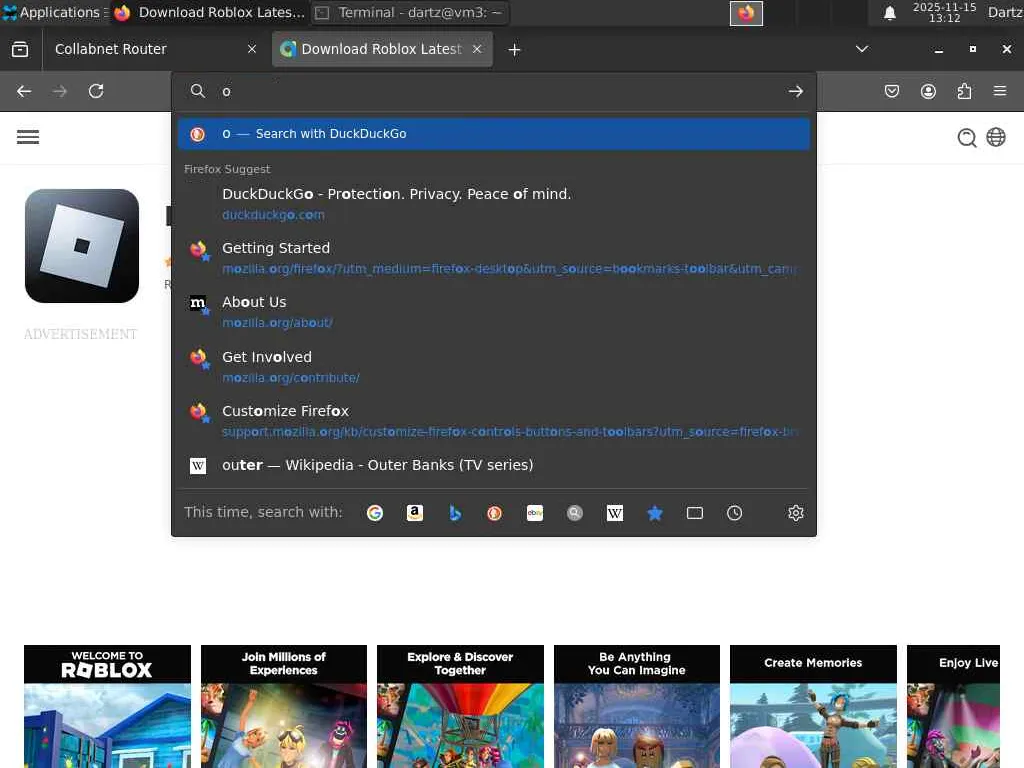1024x768 pixels.
Task: Click the Go arrow in address bar
Action: coord(795,91)
